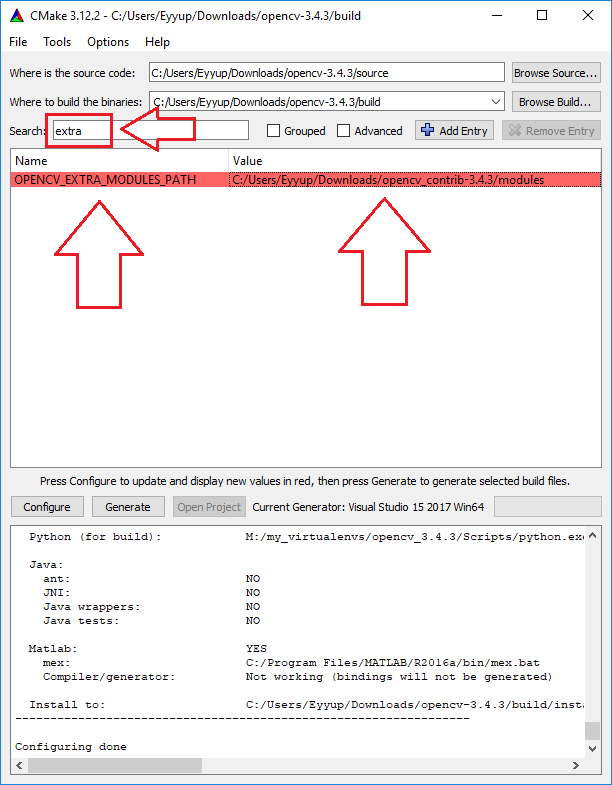Image resolution: width=612 pixels, height=785 pixels.
Task: Maximize the CMake window
Action: [x=542, y=16]
